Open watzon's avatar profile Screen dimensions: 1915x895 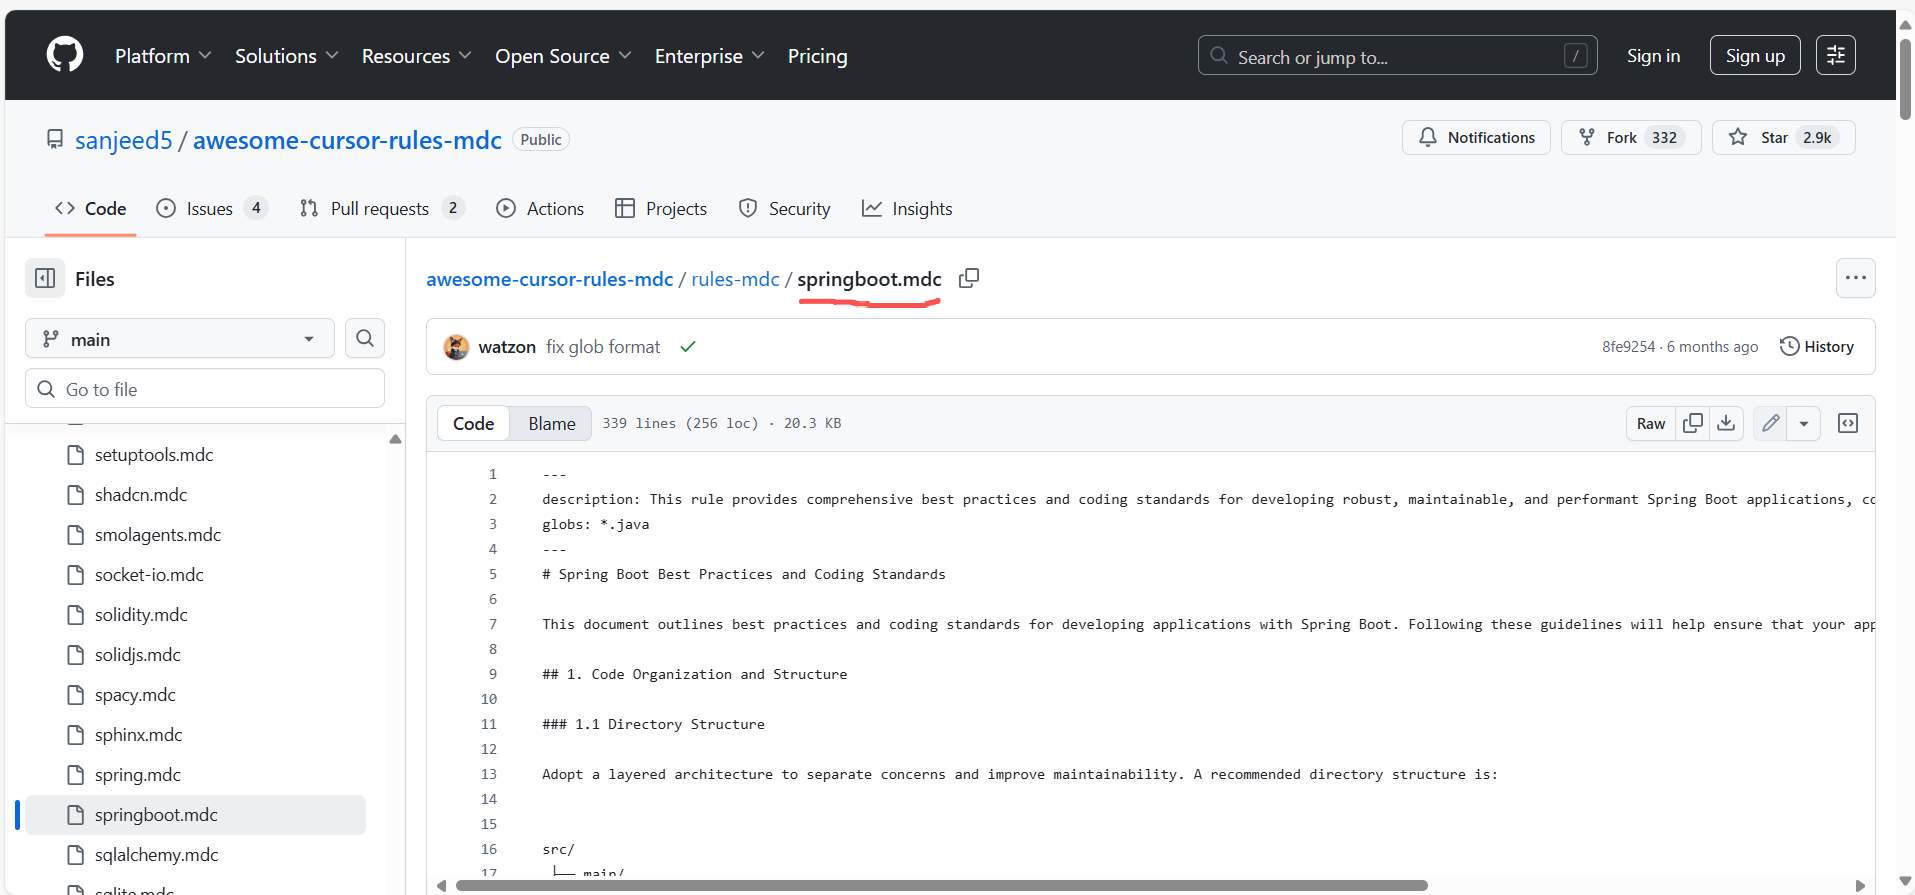pos(456,347)
